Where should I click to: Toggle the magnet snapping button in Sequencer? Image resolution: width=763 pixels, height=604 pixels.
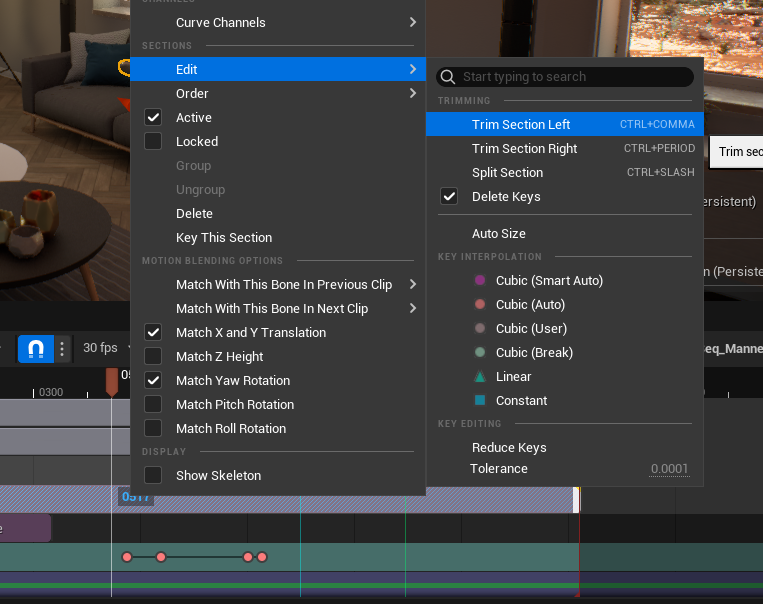coord(36,348)
